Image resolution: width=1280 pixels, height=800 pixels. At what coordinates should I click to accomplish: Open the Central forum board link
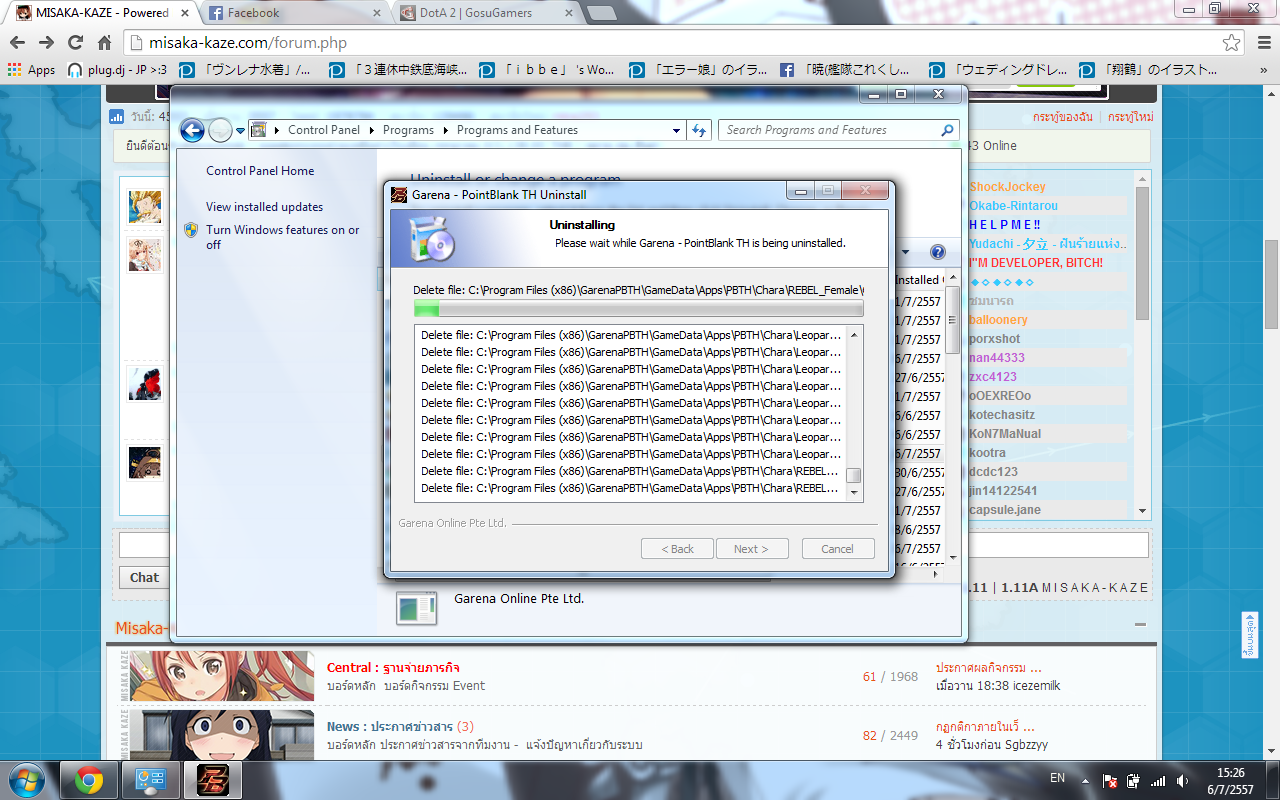pyautogui.click(x=393, y=667)
